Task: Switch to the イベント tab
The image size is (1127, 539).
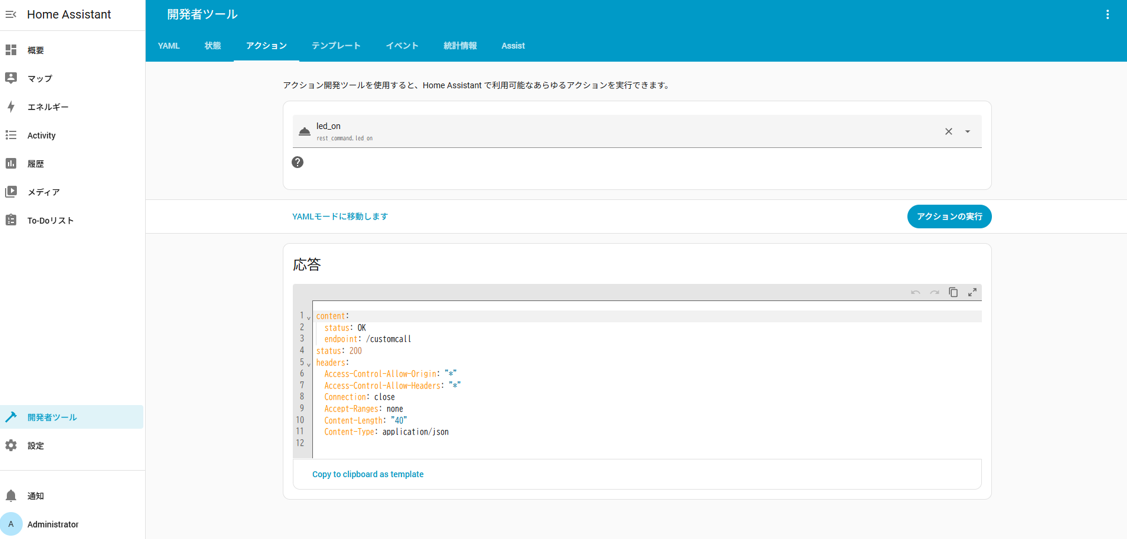Action: 402,45
